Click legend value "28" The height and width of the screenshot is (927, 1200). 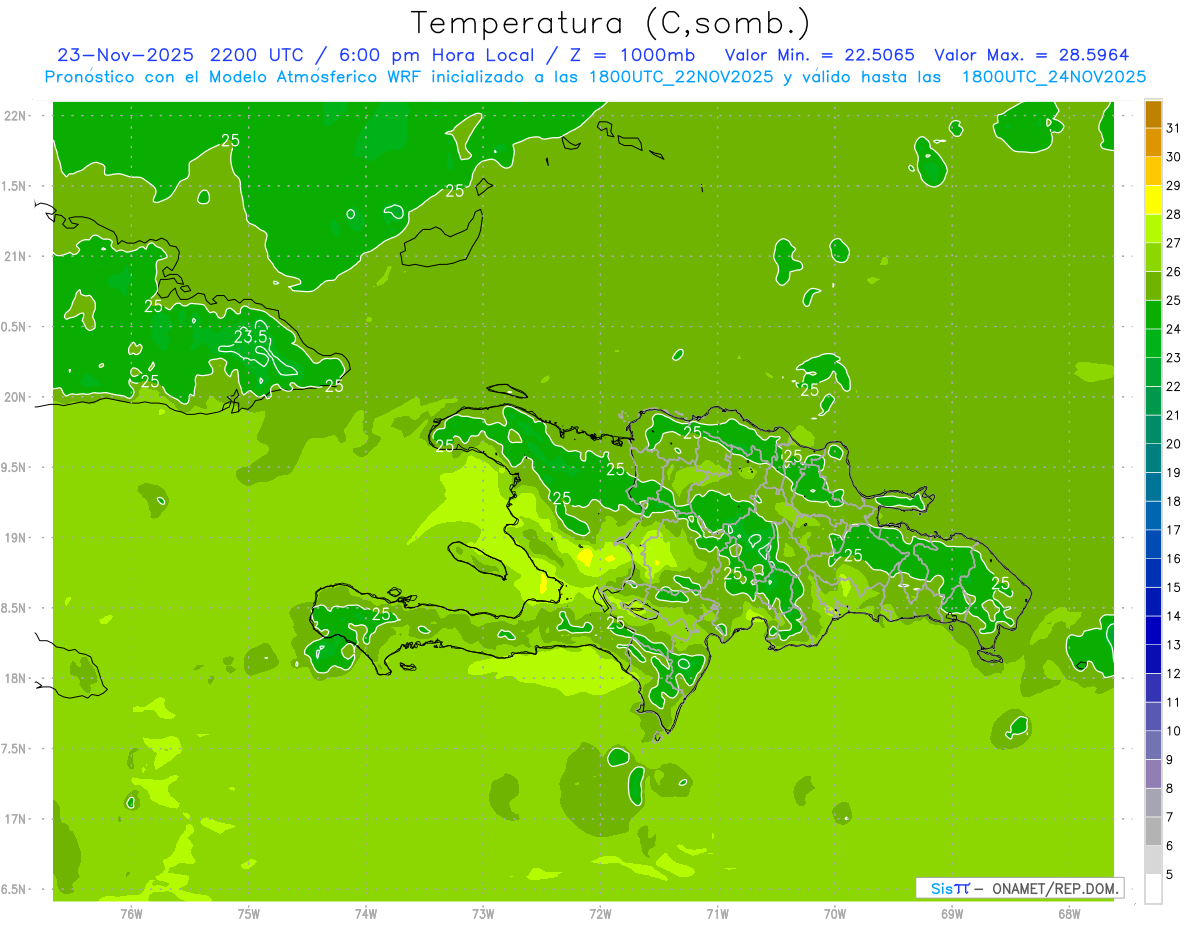[x=1173, y=214]
